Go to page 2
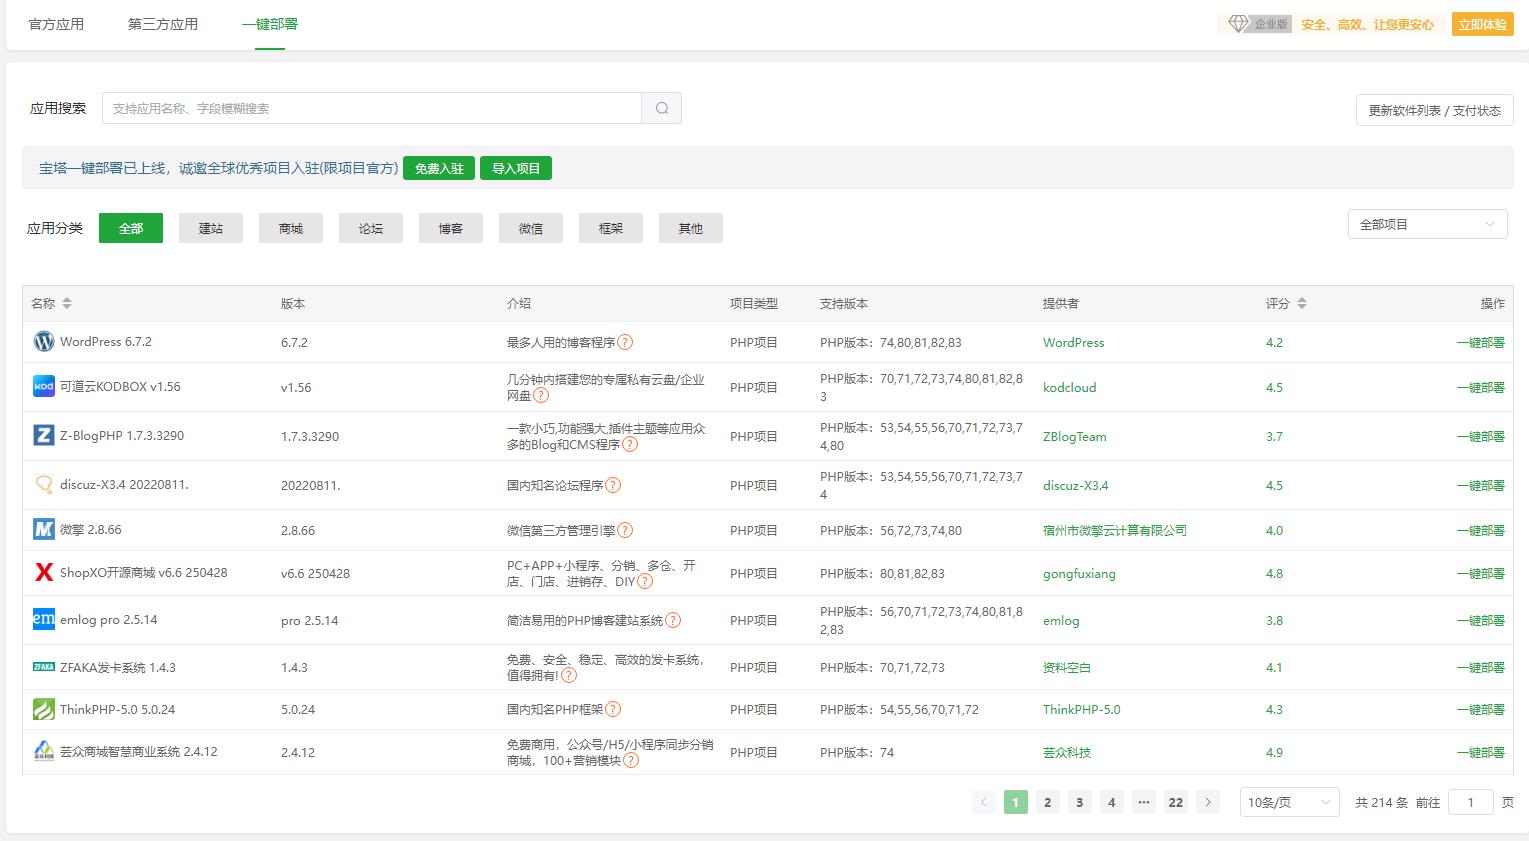Screen dimensions: 1529x841 click(1047, 802)
